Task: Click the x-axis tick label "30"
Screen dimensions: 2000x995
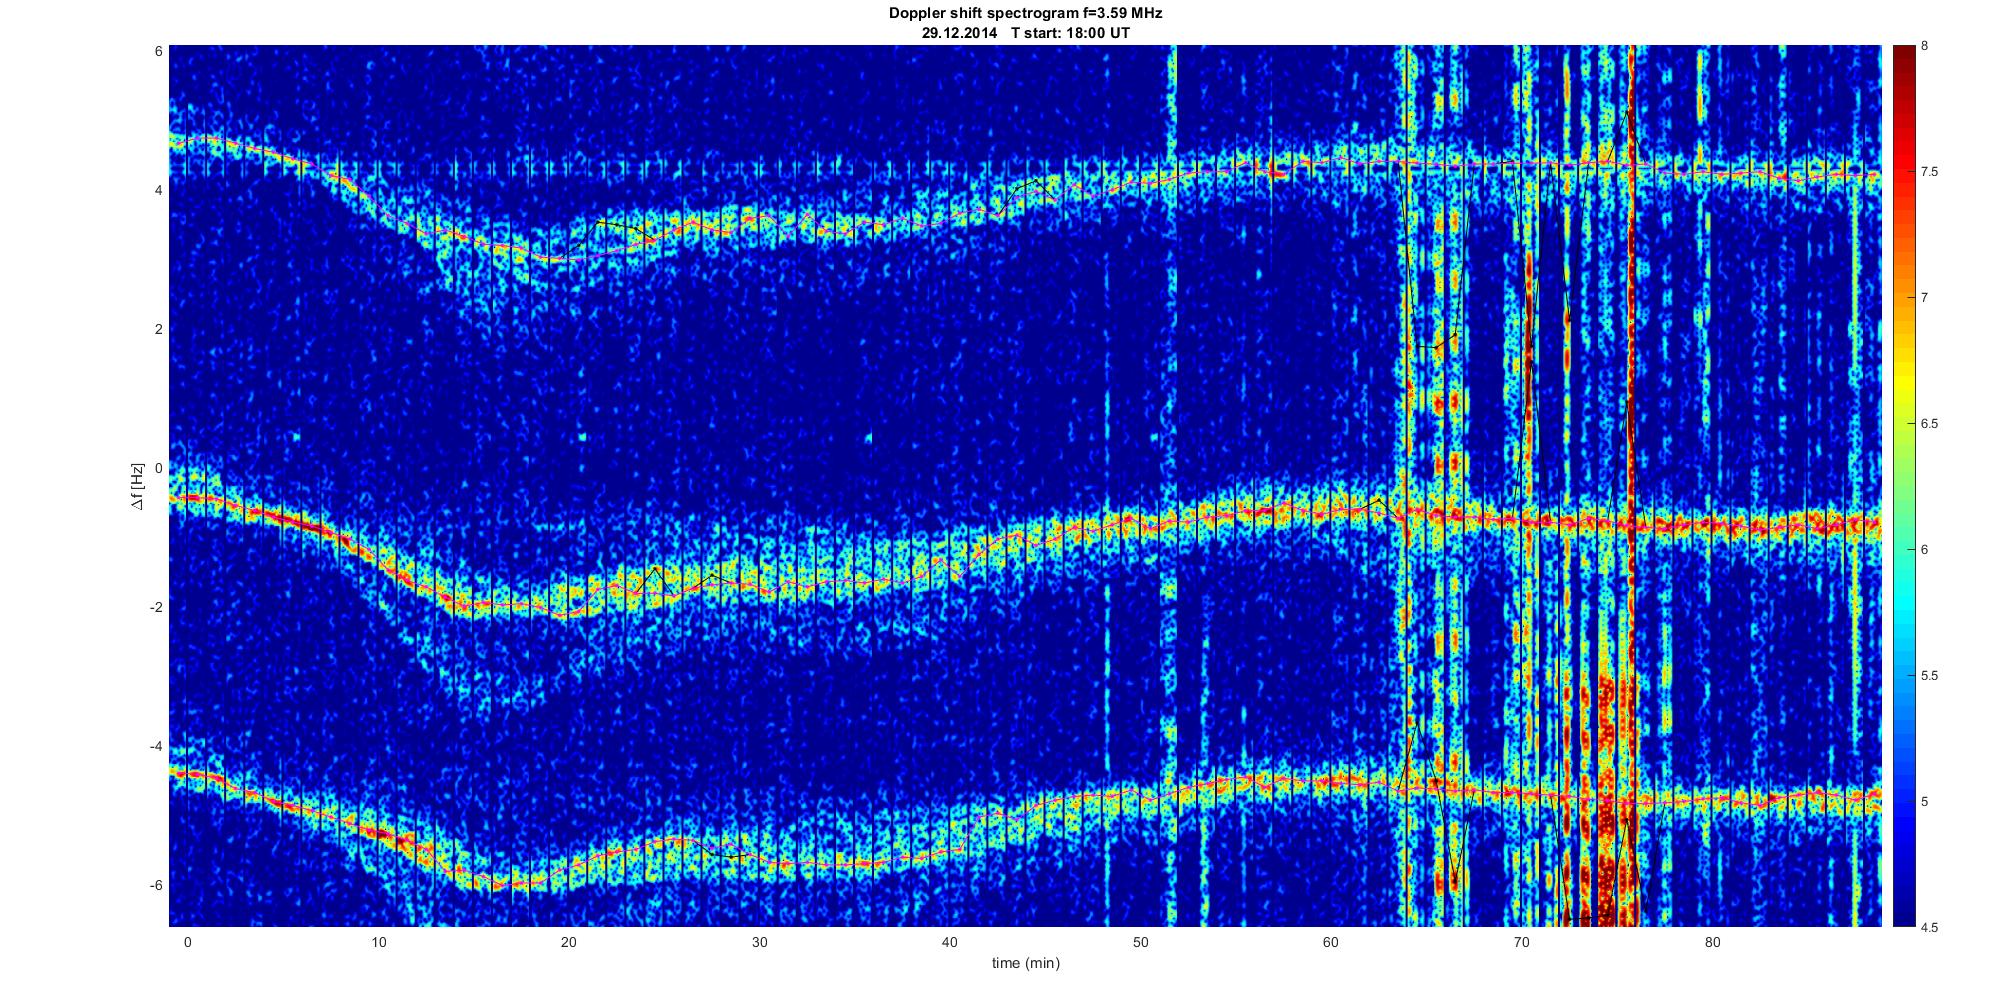Action: [x=759, y=942]
